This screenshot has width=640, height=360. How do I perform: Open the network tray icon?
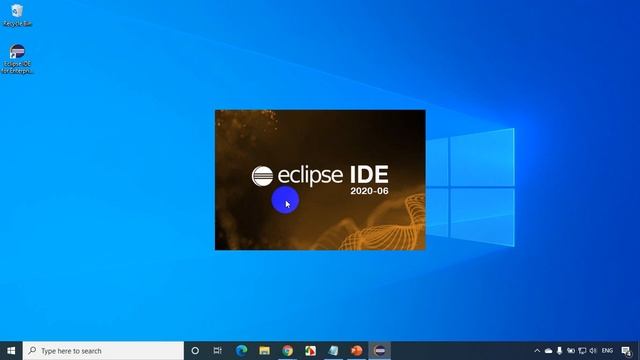pos(582,351)
